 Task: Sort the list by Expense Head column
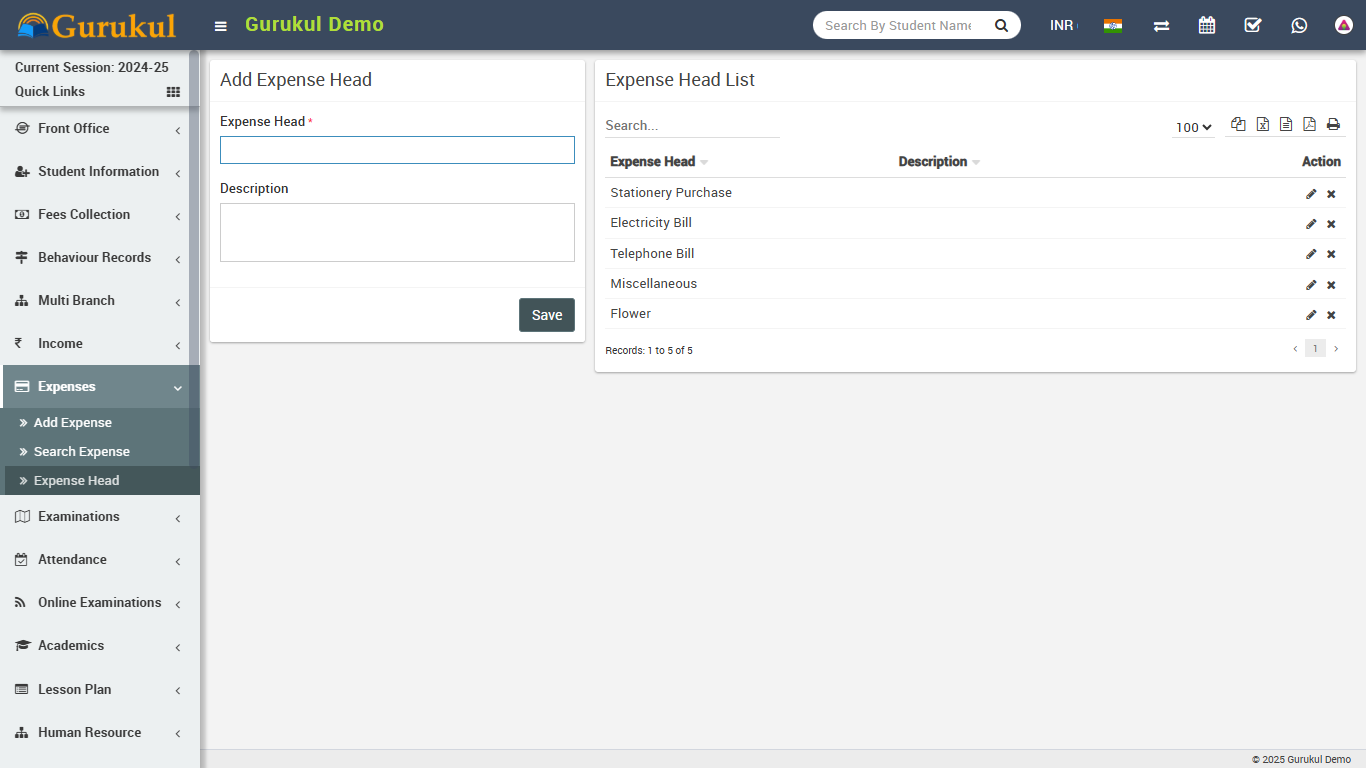[653, 162]
